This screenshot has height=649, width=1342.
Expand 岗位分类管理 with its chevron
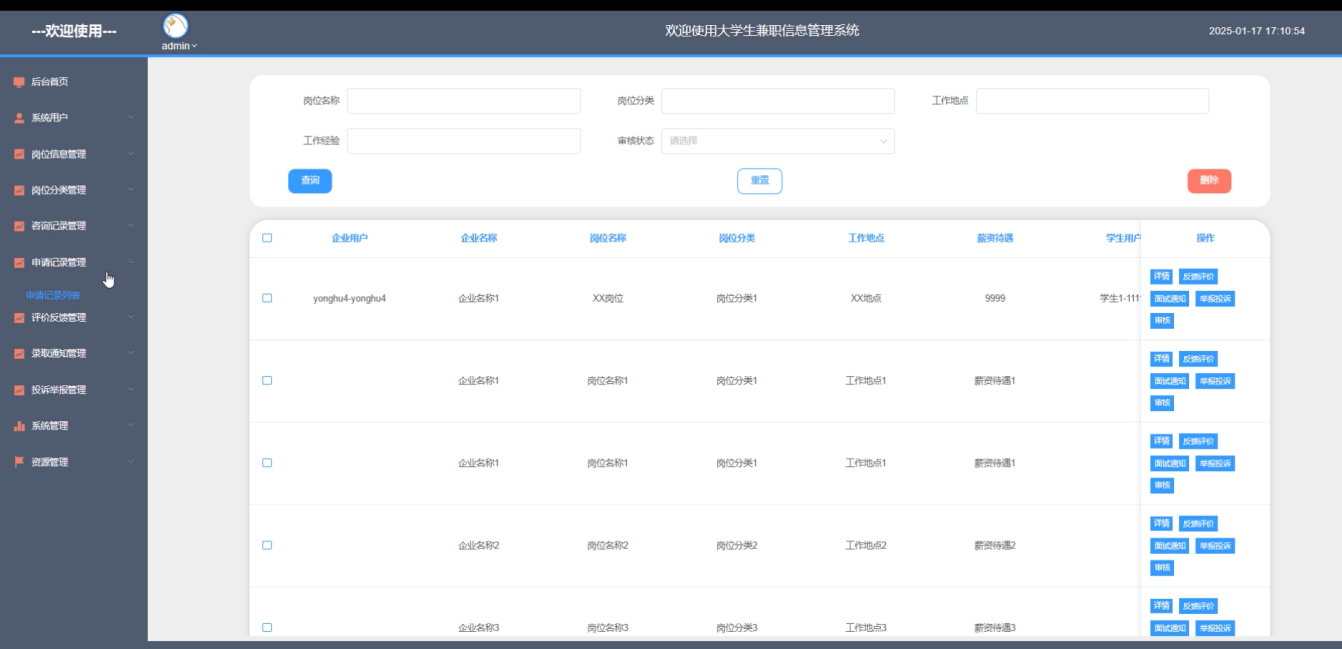(x=131, y=190)
